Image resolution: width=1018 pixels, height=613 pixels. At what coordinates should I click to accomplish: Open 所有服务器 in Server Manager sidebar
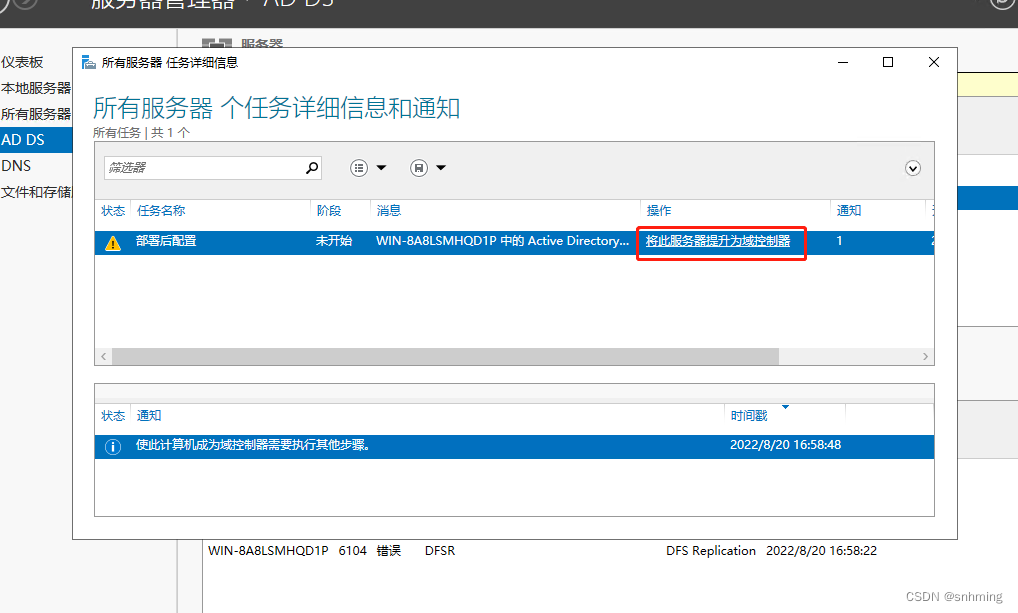pos(36,114)
